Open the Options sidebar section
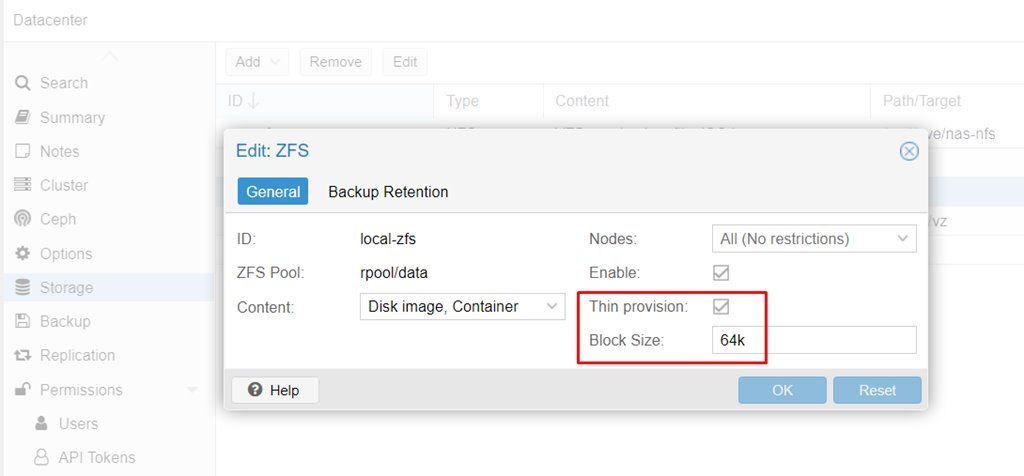1024x476 pixels. 66,253
